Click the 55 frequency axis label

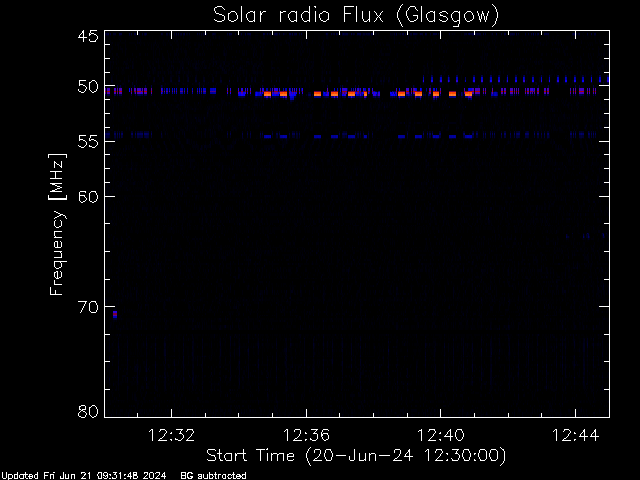point(88,142)
